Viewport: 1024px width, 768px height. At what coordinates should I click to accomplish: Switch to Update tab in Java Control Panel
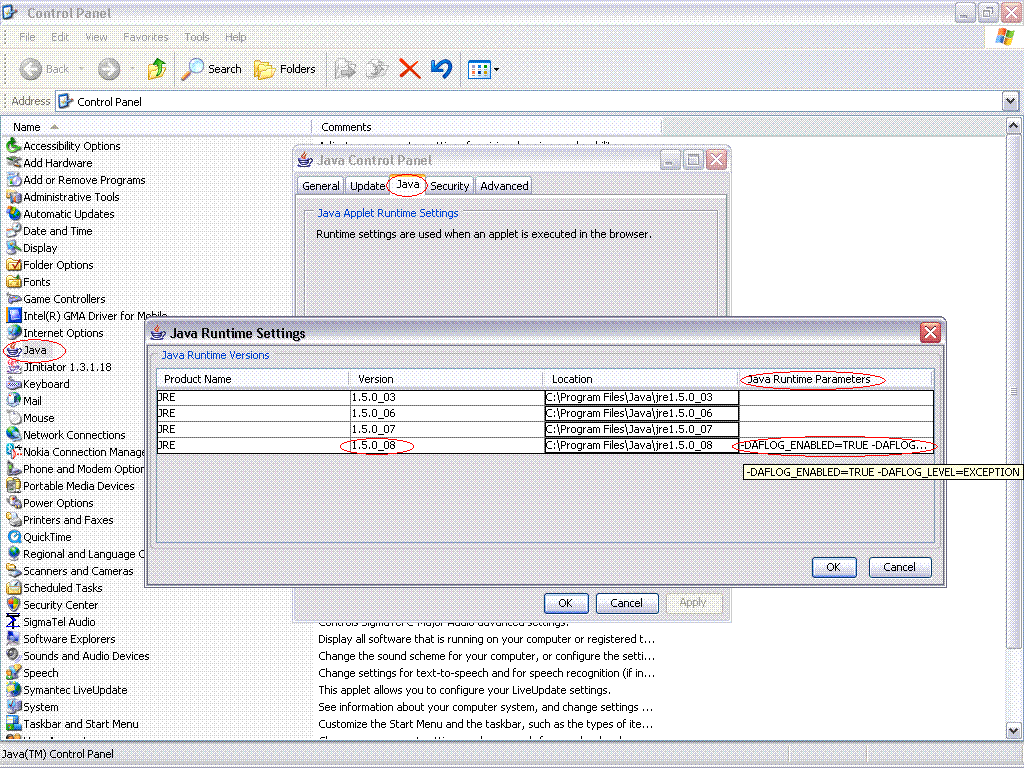pos(367,186)
